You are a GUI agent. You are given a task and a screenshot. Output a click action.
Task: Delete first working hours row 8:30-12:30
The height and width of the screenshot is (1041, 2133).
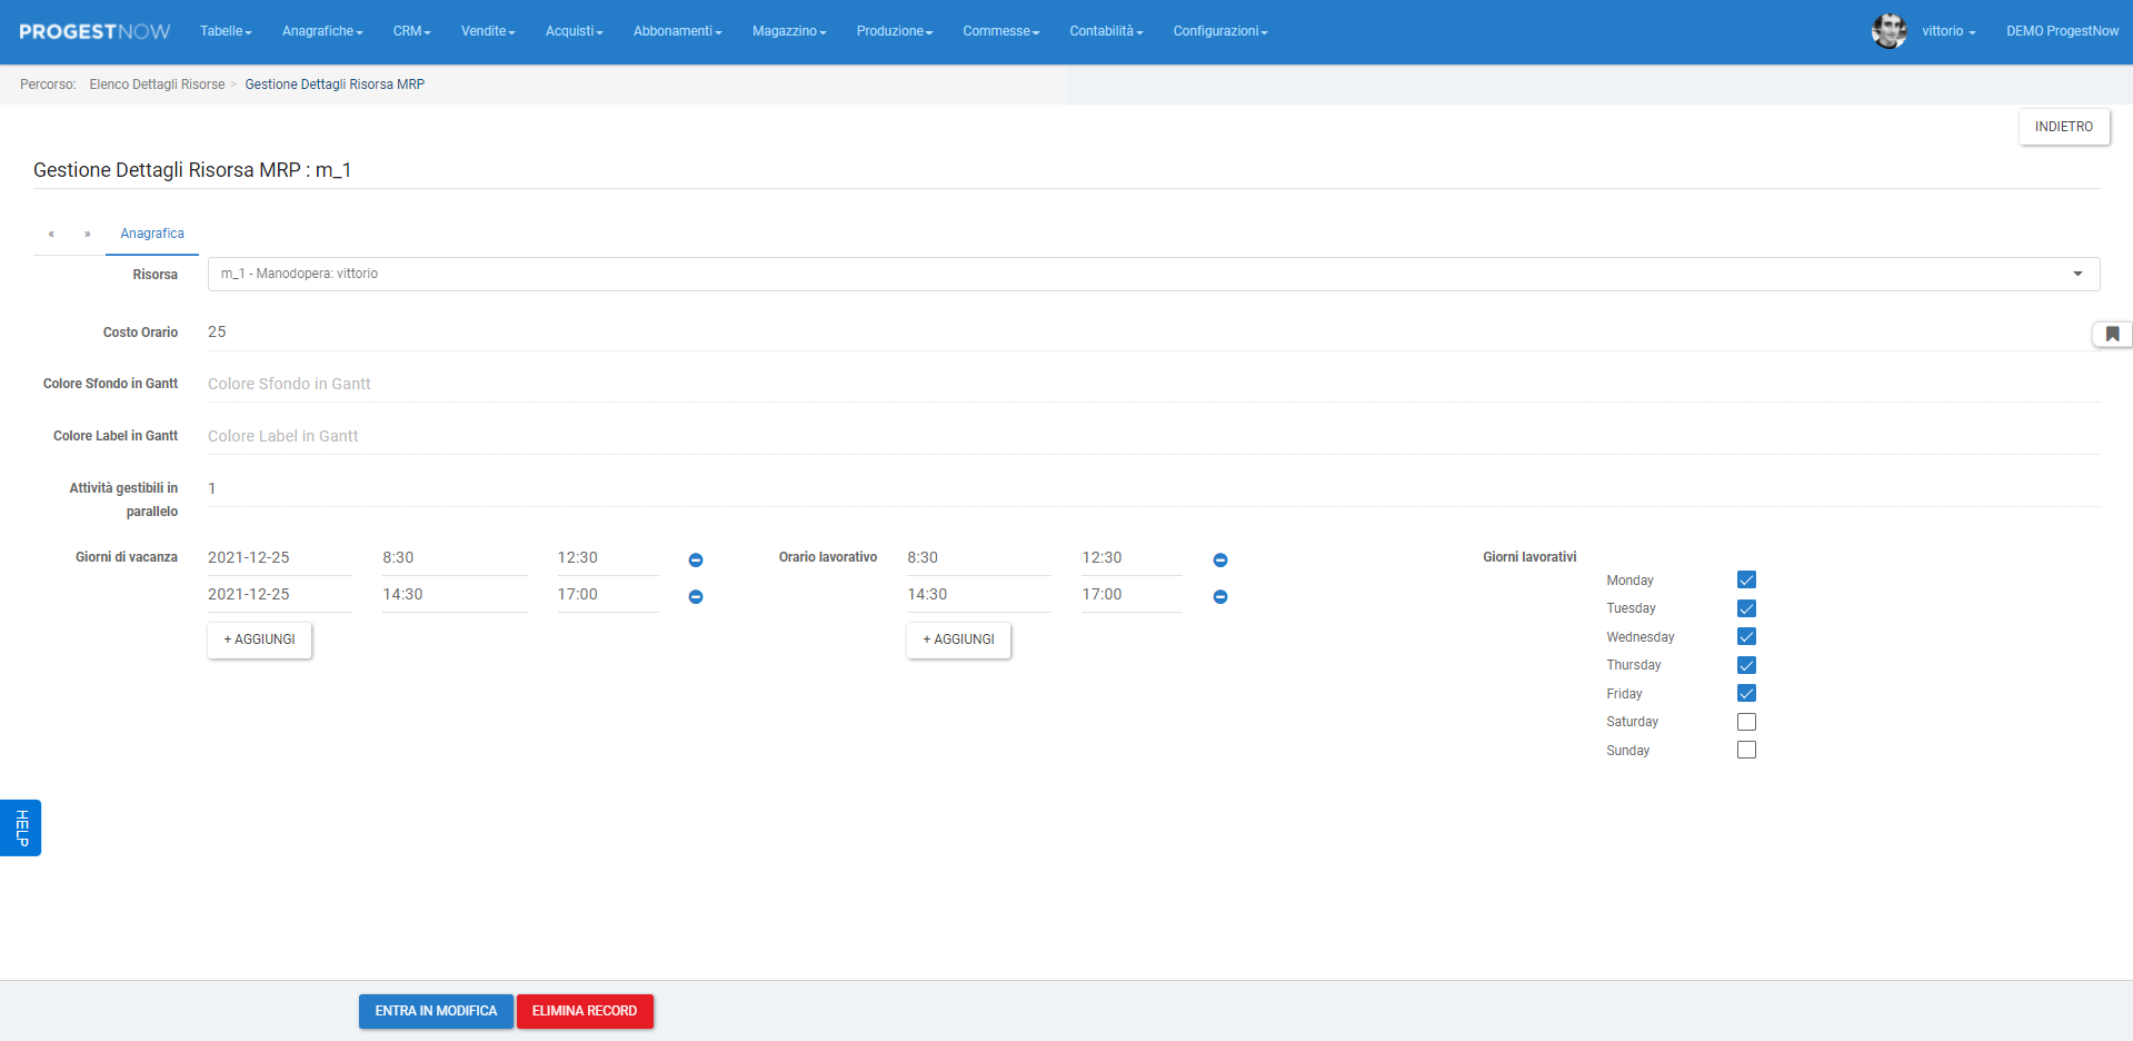1220,560
